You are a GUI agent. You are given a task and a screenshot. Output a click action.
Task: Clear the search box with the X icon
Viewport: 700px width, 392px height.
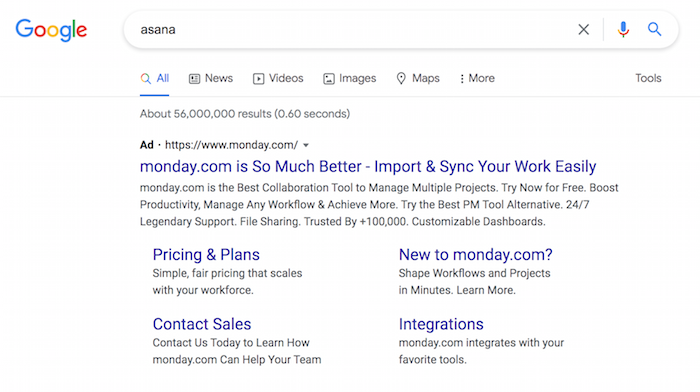point(583,29)
